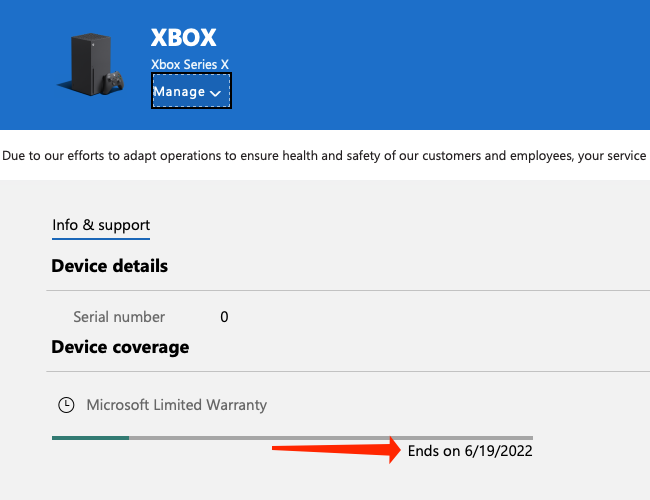Select the Info & support tab
This screenshot has width=650, height=500.
pyautogui.click(x=101, y=225)
